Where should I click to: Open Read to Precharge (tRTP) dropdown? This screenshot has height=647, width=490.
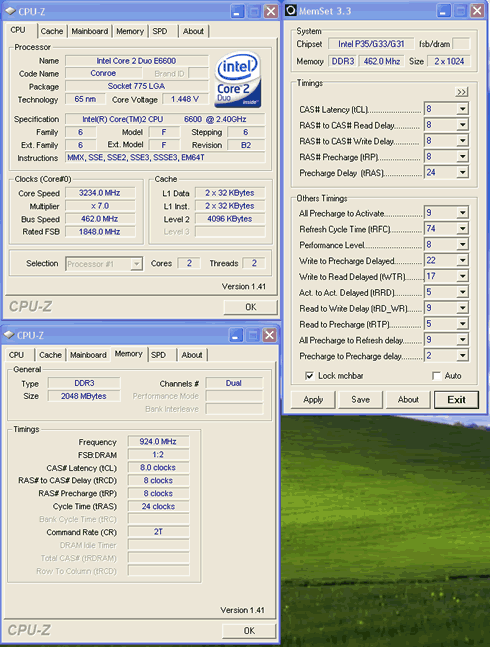462,324
